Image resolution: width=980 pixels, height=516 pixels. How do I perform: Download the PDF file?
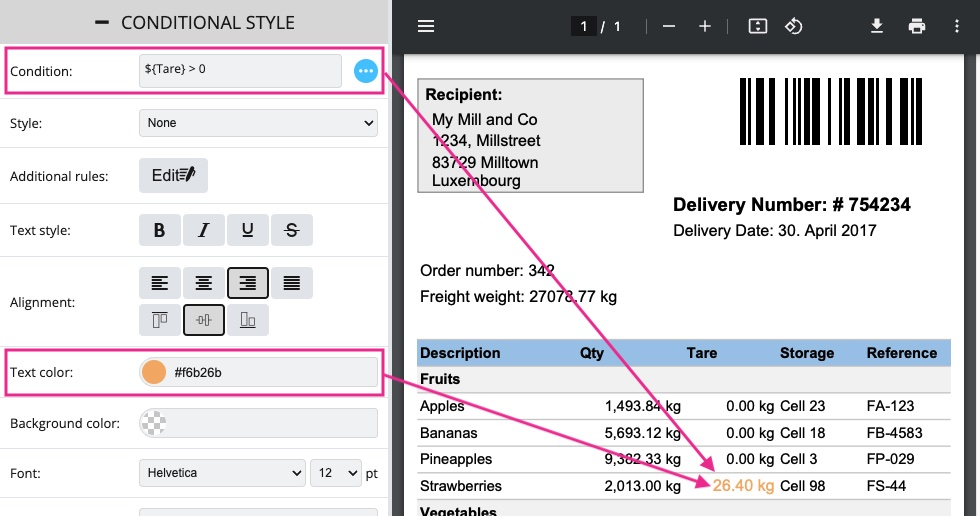(x=877, y=26)
